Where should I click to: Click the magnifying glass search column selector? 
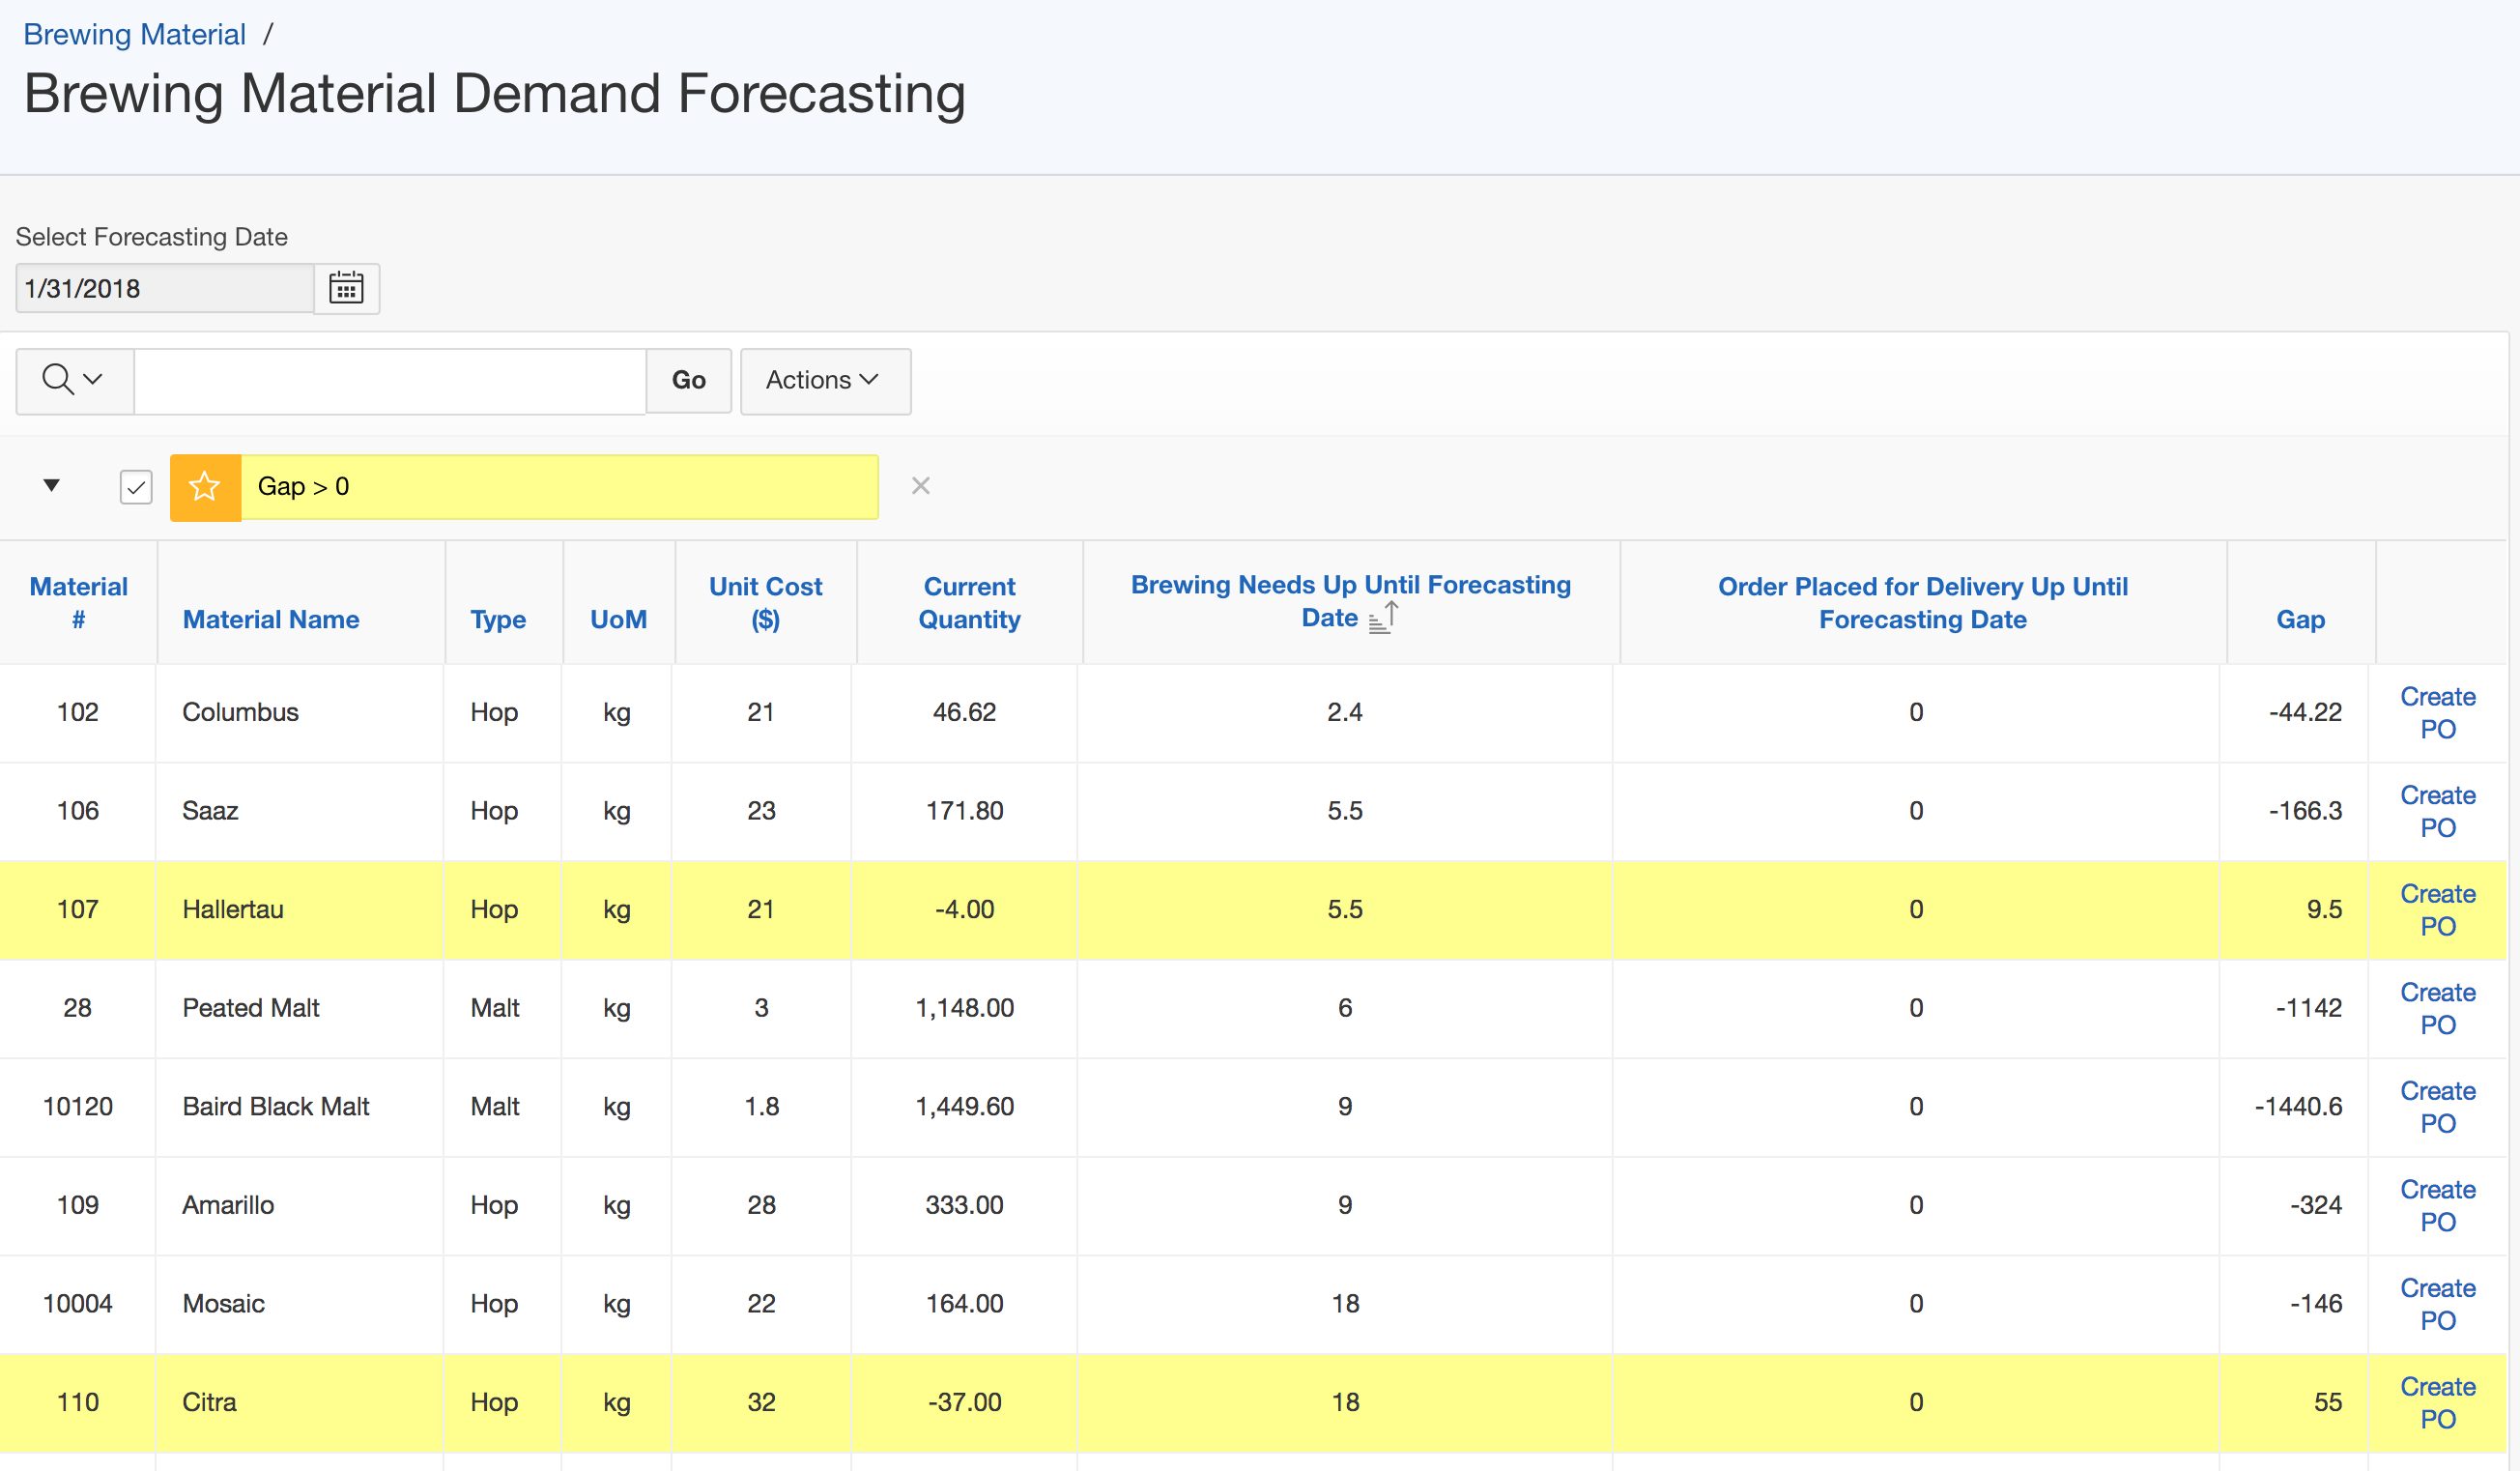pyautogui.click(x=73, y=380)
